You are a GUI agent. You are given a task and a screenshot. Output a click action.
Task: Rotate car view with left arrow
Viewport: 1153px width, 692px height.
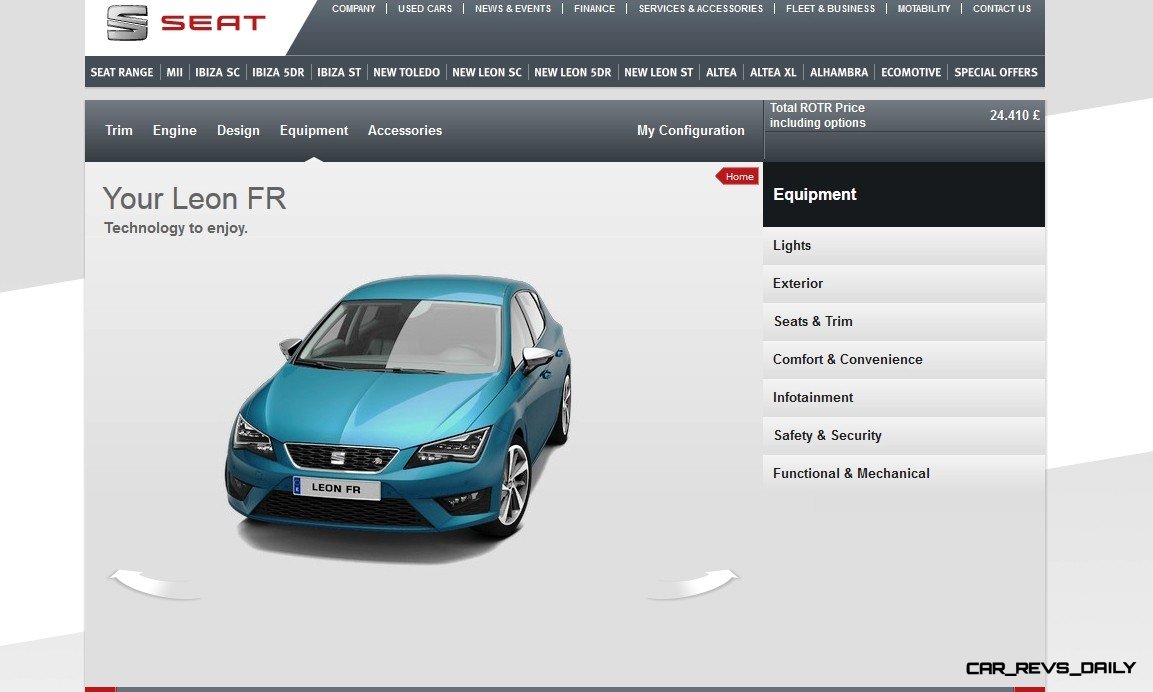click(155, 584)
